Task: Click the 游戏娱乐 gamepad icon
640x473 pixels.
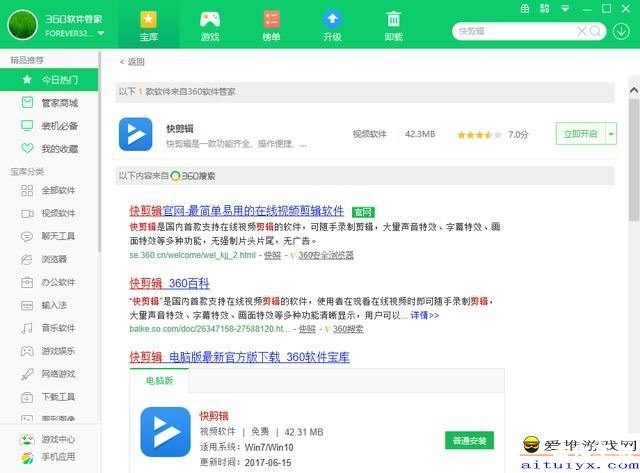Action: click(27, 351)
